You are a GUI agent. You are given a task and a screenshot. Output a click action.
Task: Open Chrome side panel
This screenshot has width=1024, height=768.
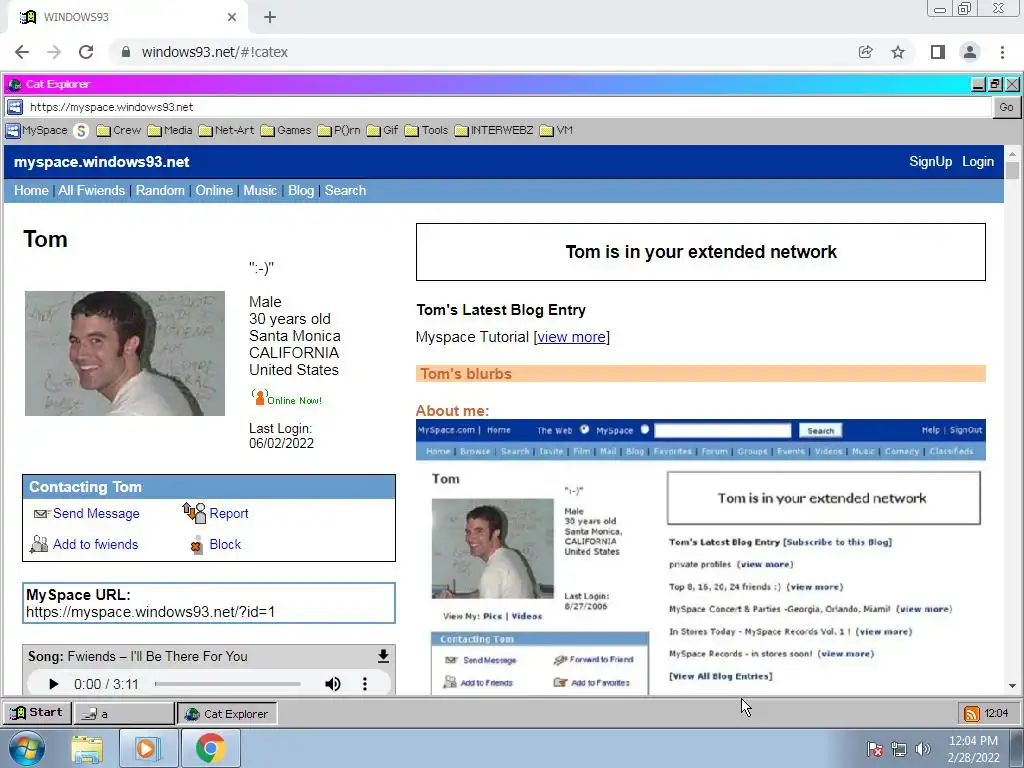938,52
